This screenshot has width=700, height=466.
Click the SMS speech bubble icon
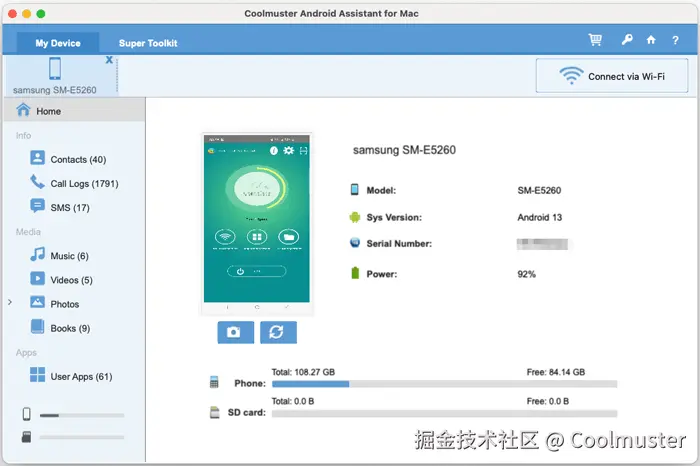[x=38, y=206]
